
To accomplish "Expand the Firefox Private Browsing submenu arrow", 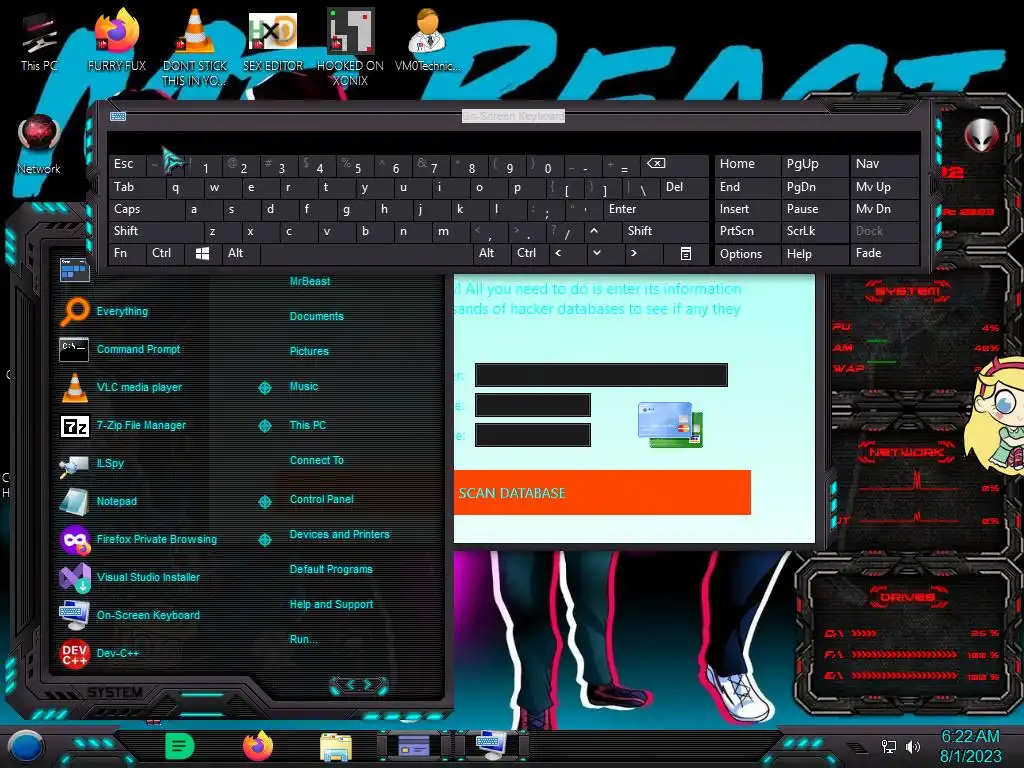I will (x=264, y=540).
